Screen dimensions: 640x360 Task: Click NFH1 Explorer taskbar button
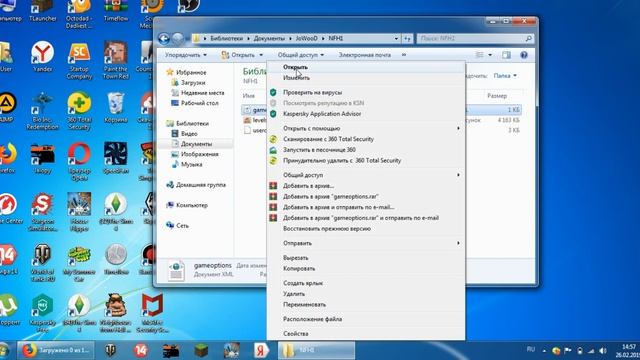pyautogui.click(x=316, y=351)
